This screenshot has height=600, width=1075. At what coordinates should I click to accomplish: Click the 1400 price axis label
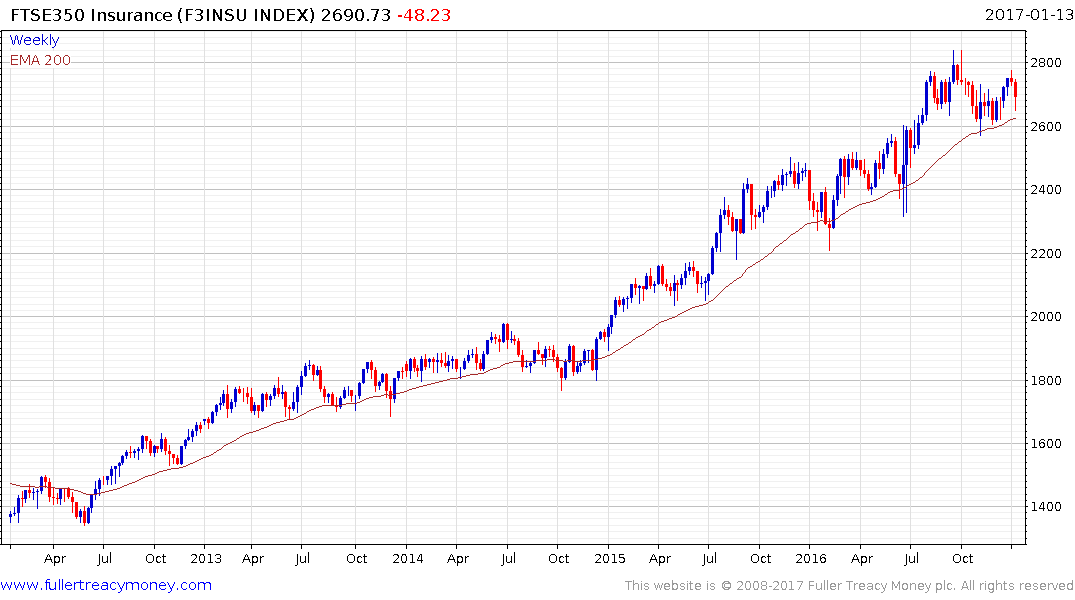pos(1046,507)
